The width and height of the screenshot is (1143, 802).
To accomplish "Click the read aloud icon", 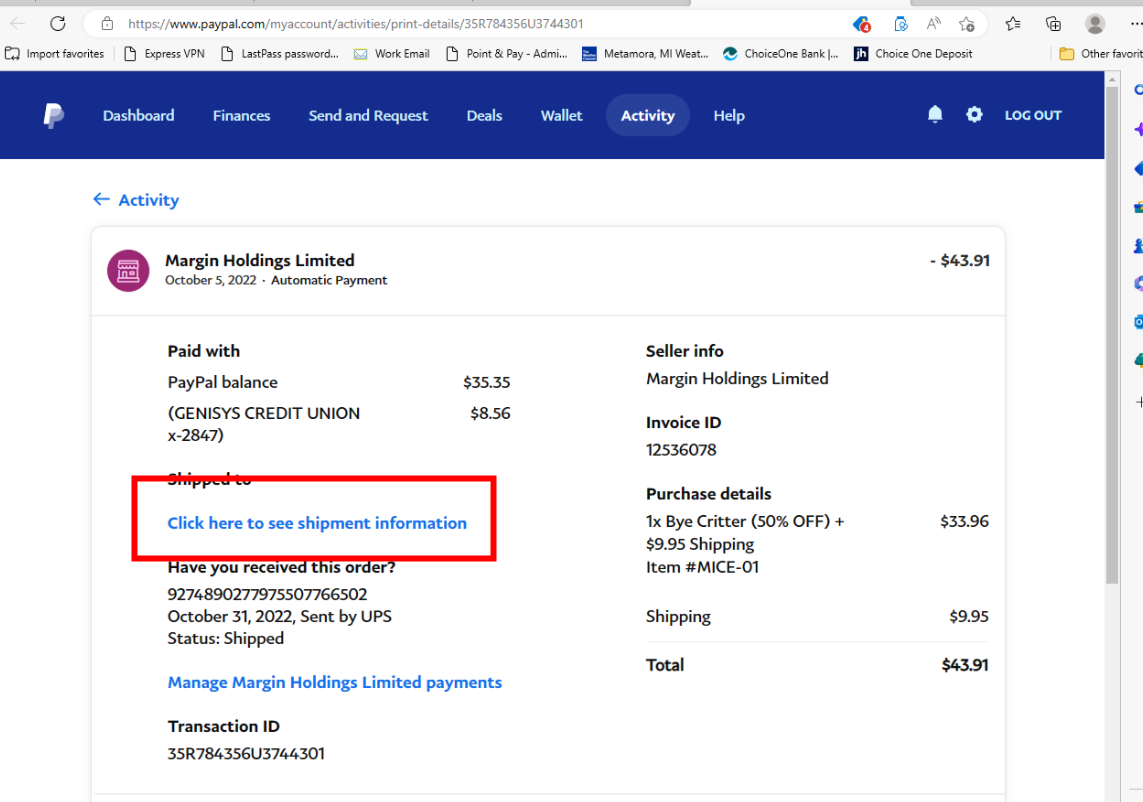I will (933, 24).
